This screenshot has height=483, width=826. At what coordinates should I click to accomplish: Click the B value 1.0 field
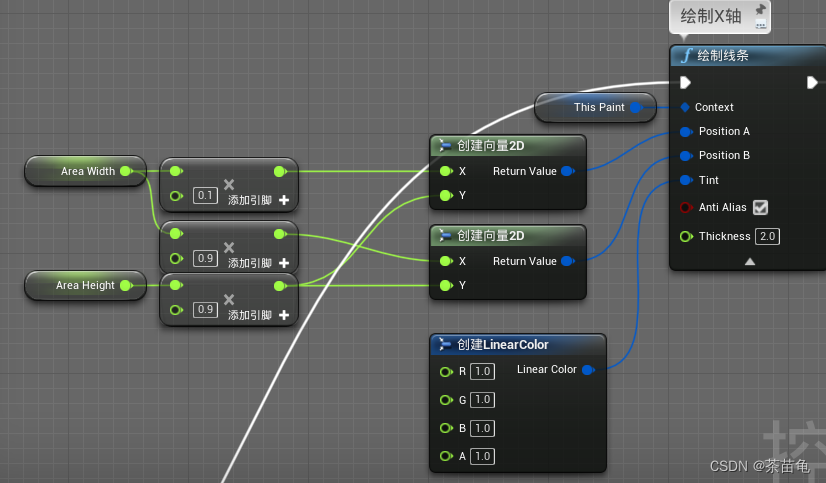coord(483,428)
